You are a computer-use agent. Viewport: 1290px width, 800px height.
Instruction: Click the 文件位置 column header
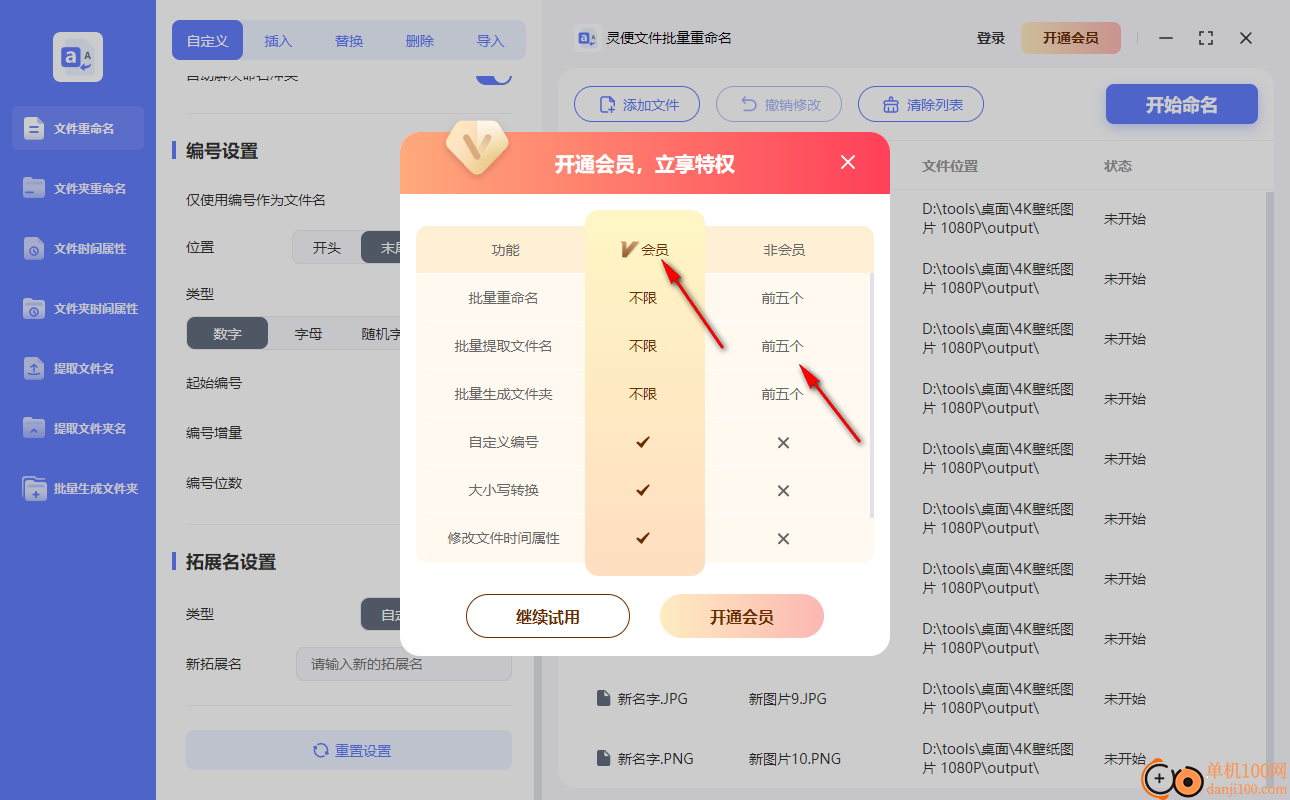[950, 166]
